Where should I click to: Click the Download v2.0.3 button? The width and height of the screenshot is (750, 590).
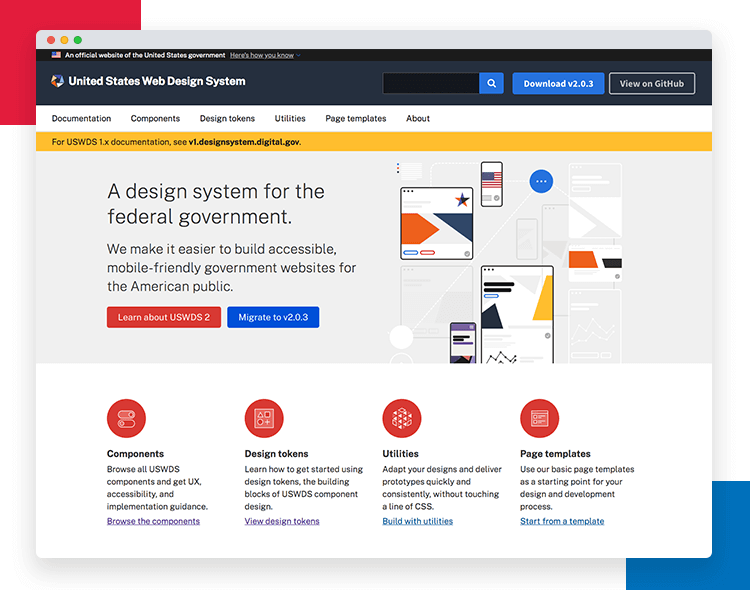click(x=558, y=83)
